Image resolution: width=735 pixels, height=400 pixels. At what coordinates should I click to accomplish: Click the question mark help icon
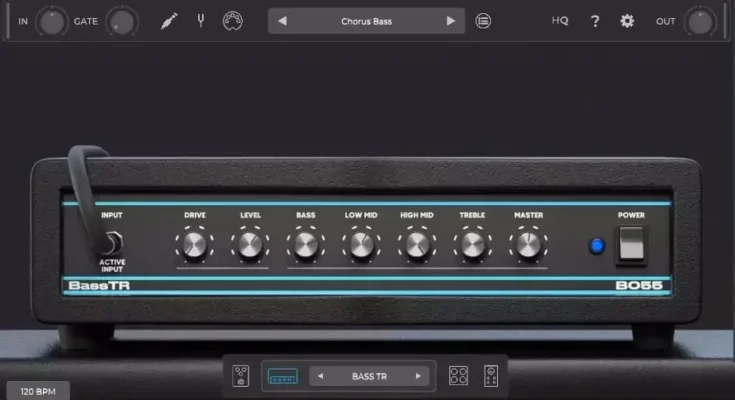pos(595,21)
